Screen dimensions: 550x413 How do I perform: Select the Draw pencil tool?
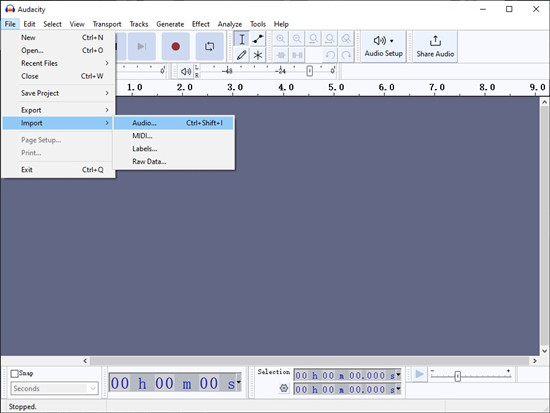(242, 55)
